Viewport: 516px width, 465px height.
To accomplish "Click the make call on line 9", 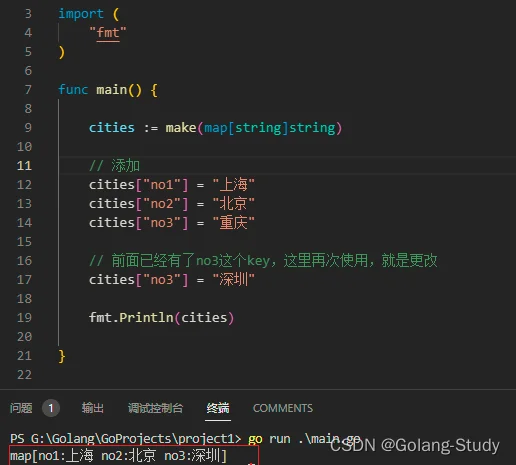I will pyautogui.click(x=181, y=128).
